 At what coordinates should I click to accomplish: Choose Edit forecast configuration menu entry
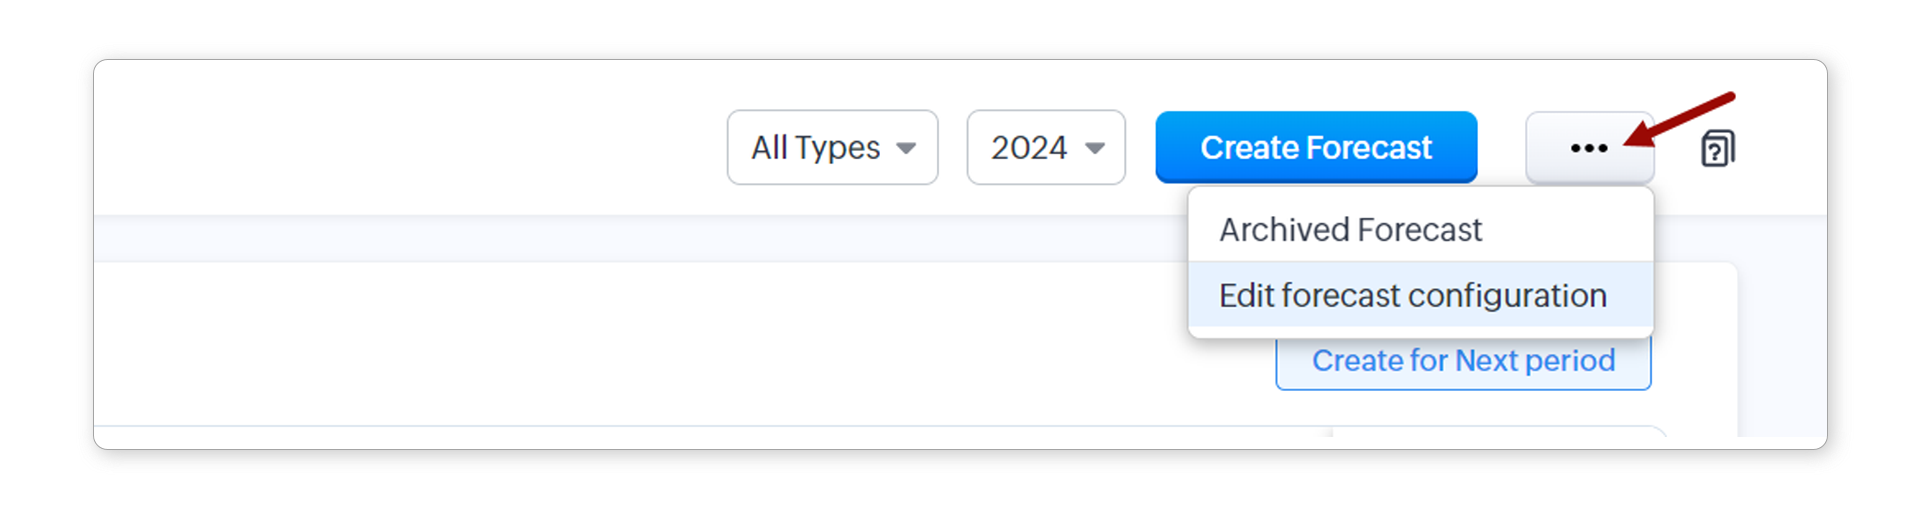click(x=1412, y=296)
